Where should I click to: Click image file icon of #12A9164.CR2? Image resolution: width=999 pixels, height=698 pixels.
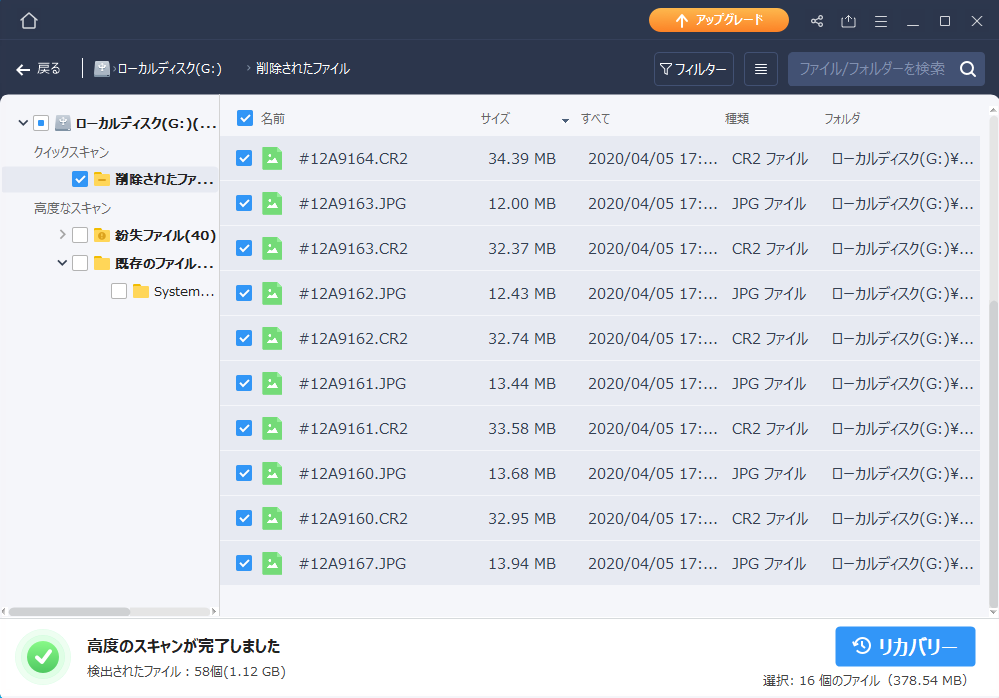coord(272,158)
